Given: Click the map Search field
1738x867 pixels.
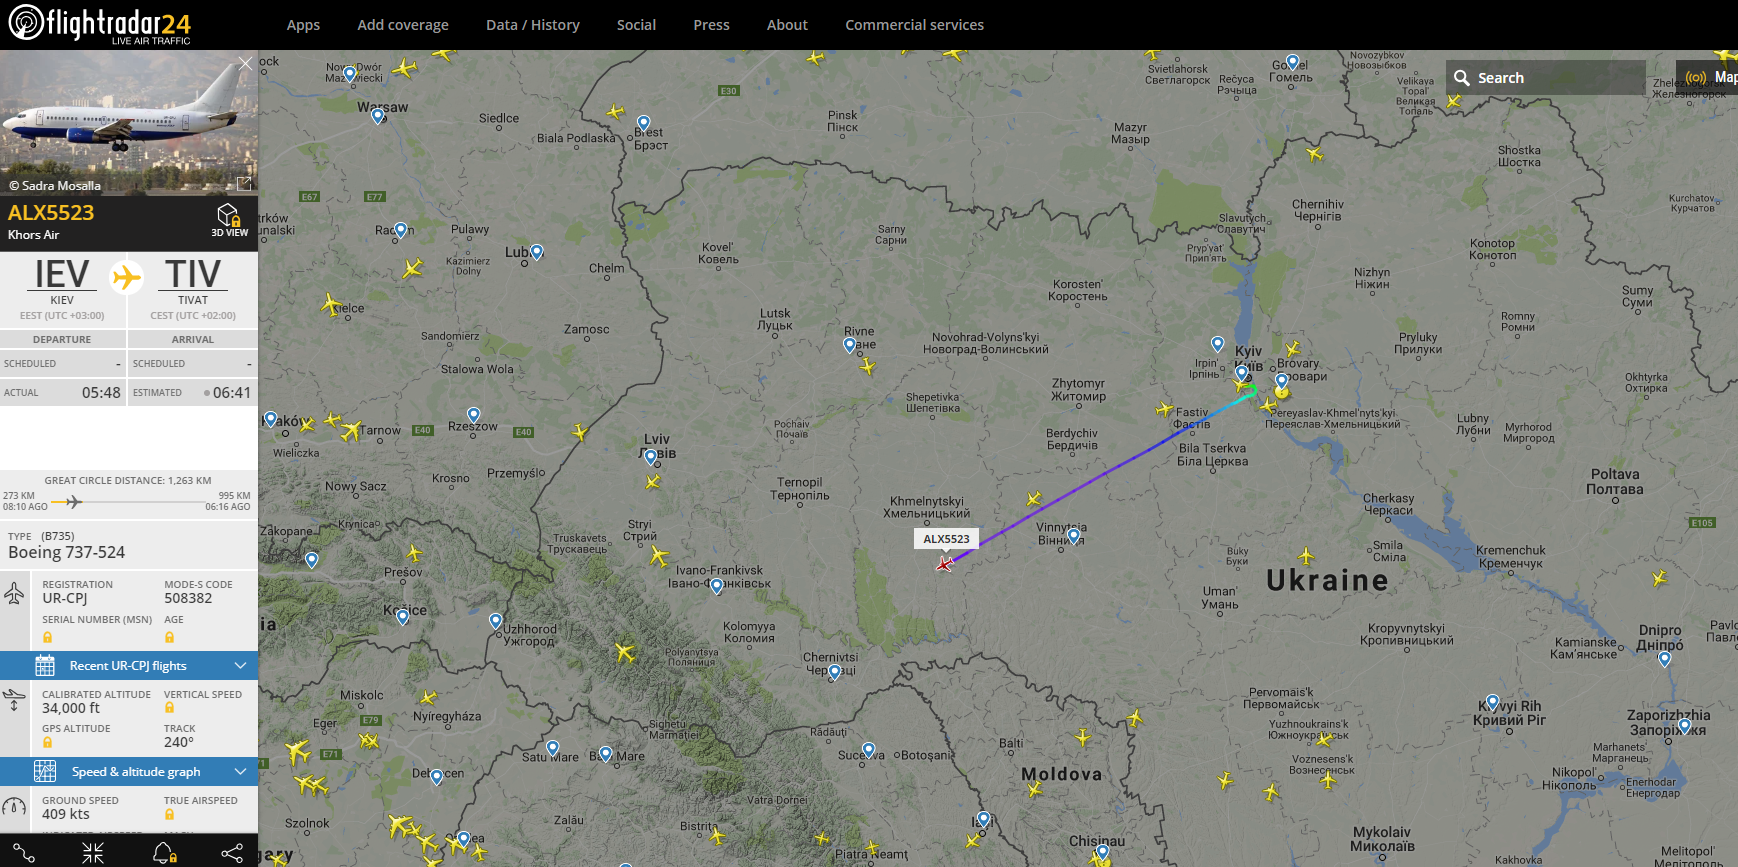Looking at the screenshot, I should click(x=1546, y=78).
